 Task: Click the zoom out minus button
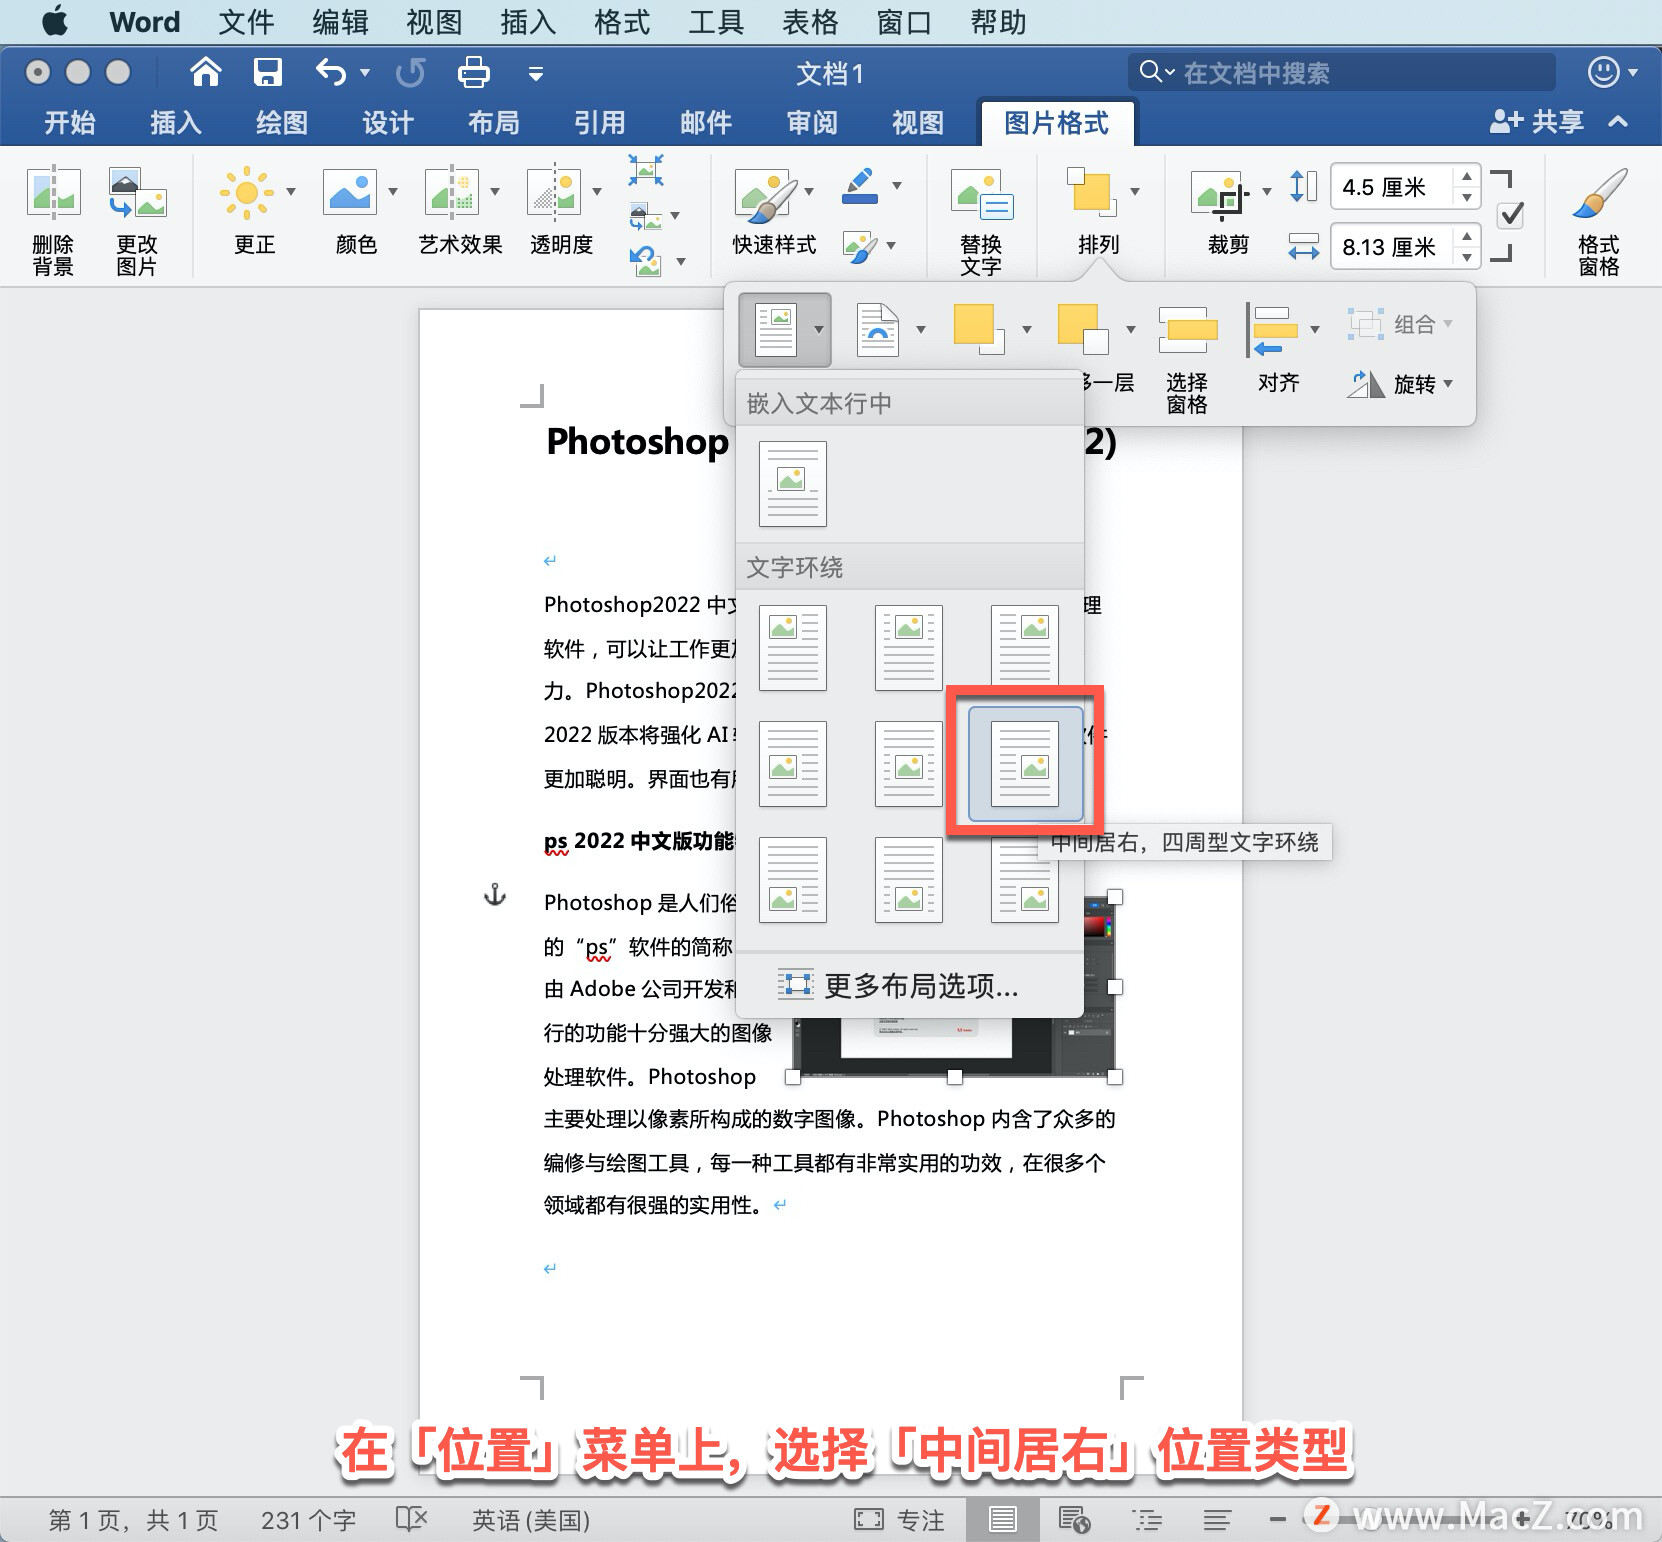[x=1277, y=1520]
